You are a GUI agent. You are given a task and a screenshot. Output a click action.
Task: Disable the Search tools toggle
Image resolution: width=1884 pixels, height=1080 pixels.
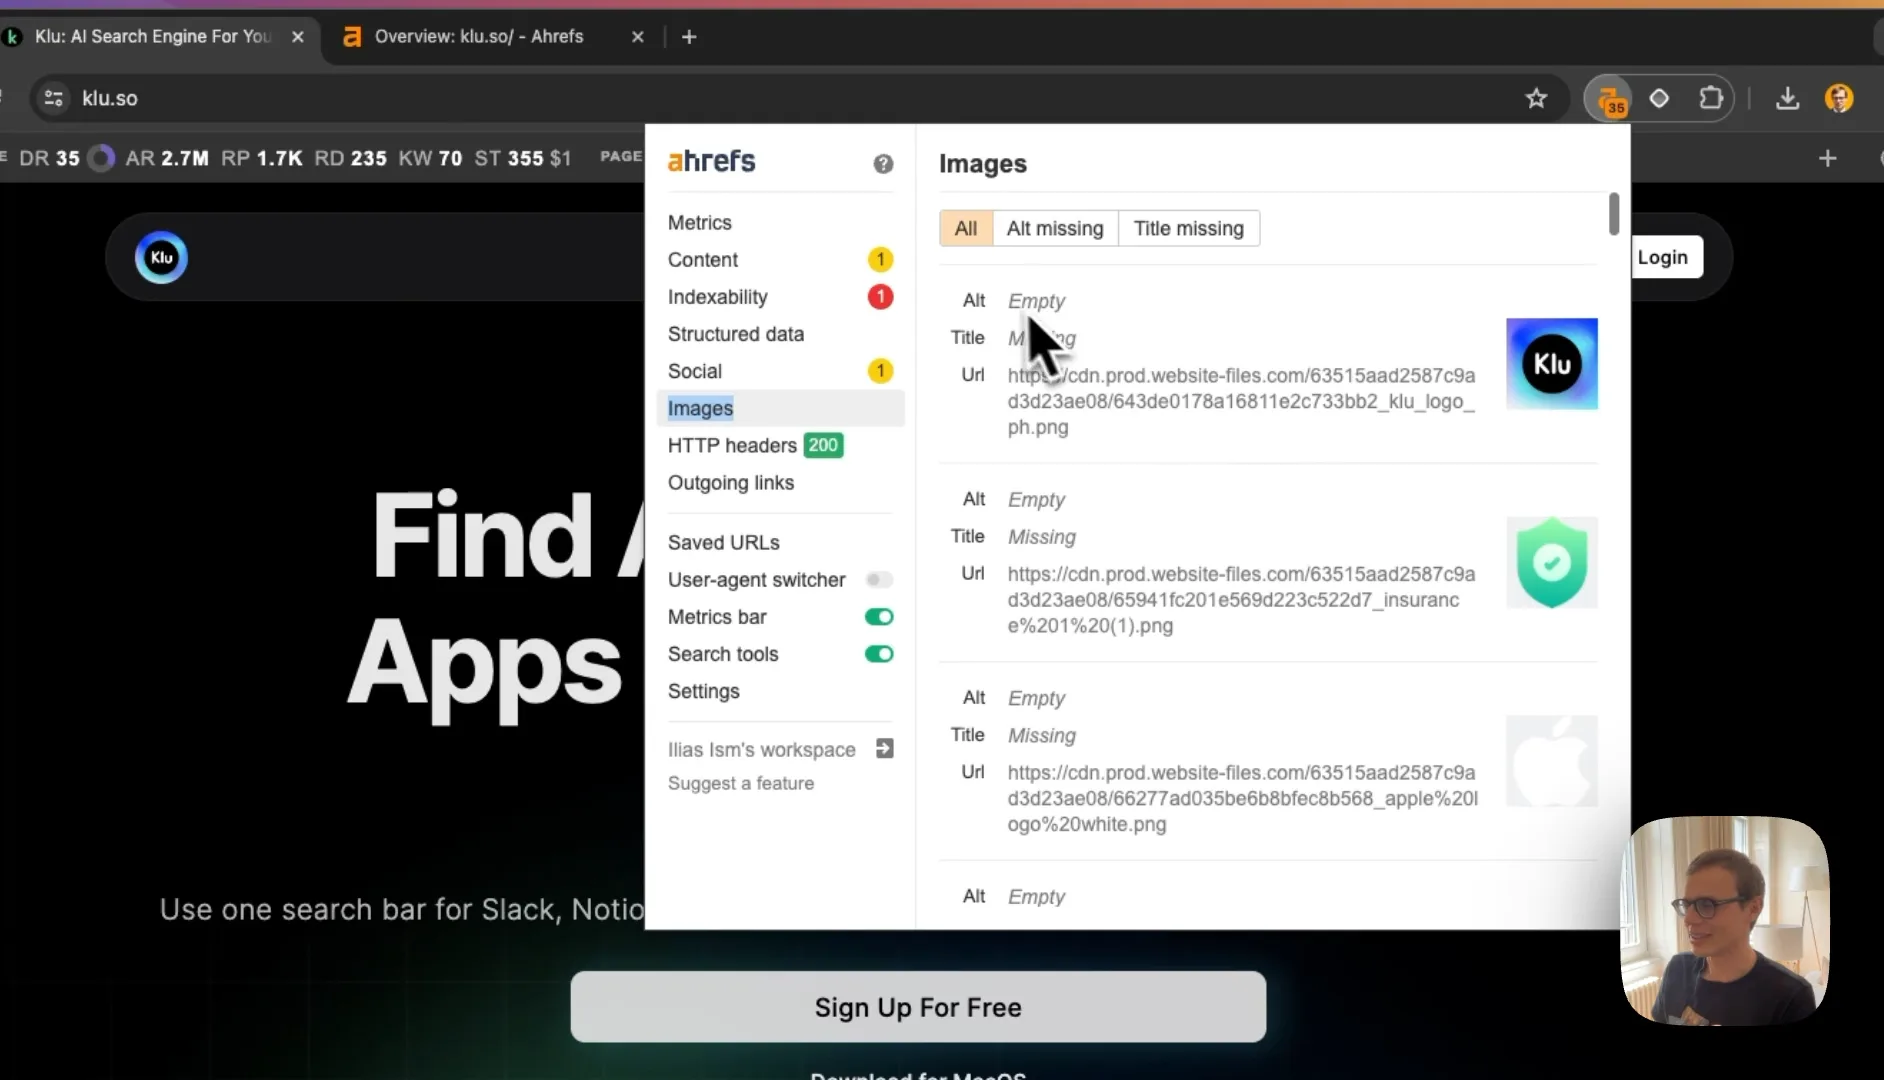click(x=879, y=654)
